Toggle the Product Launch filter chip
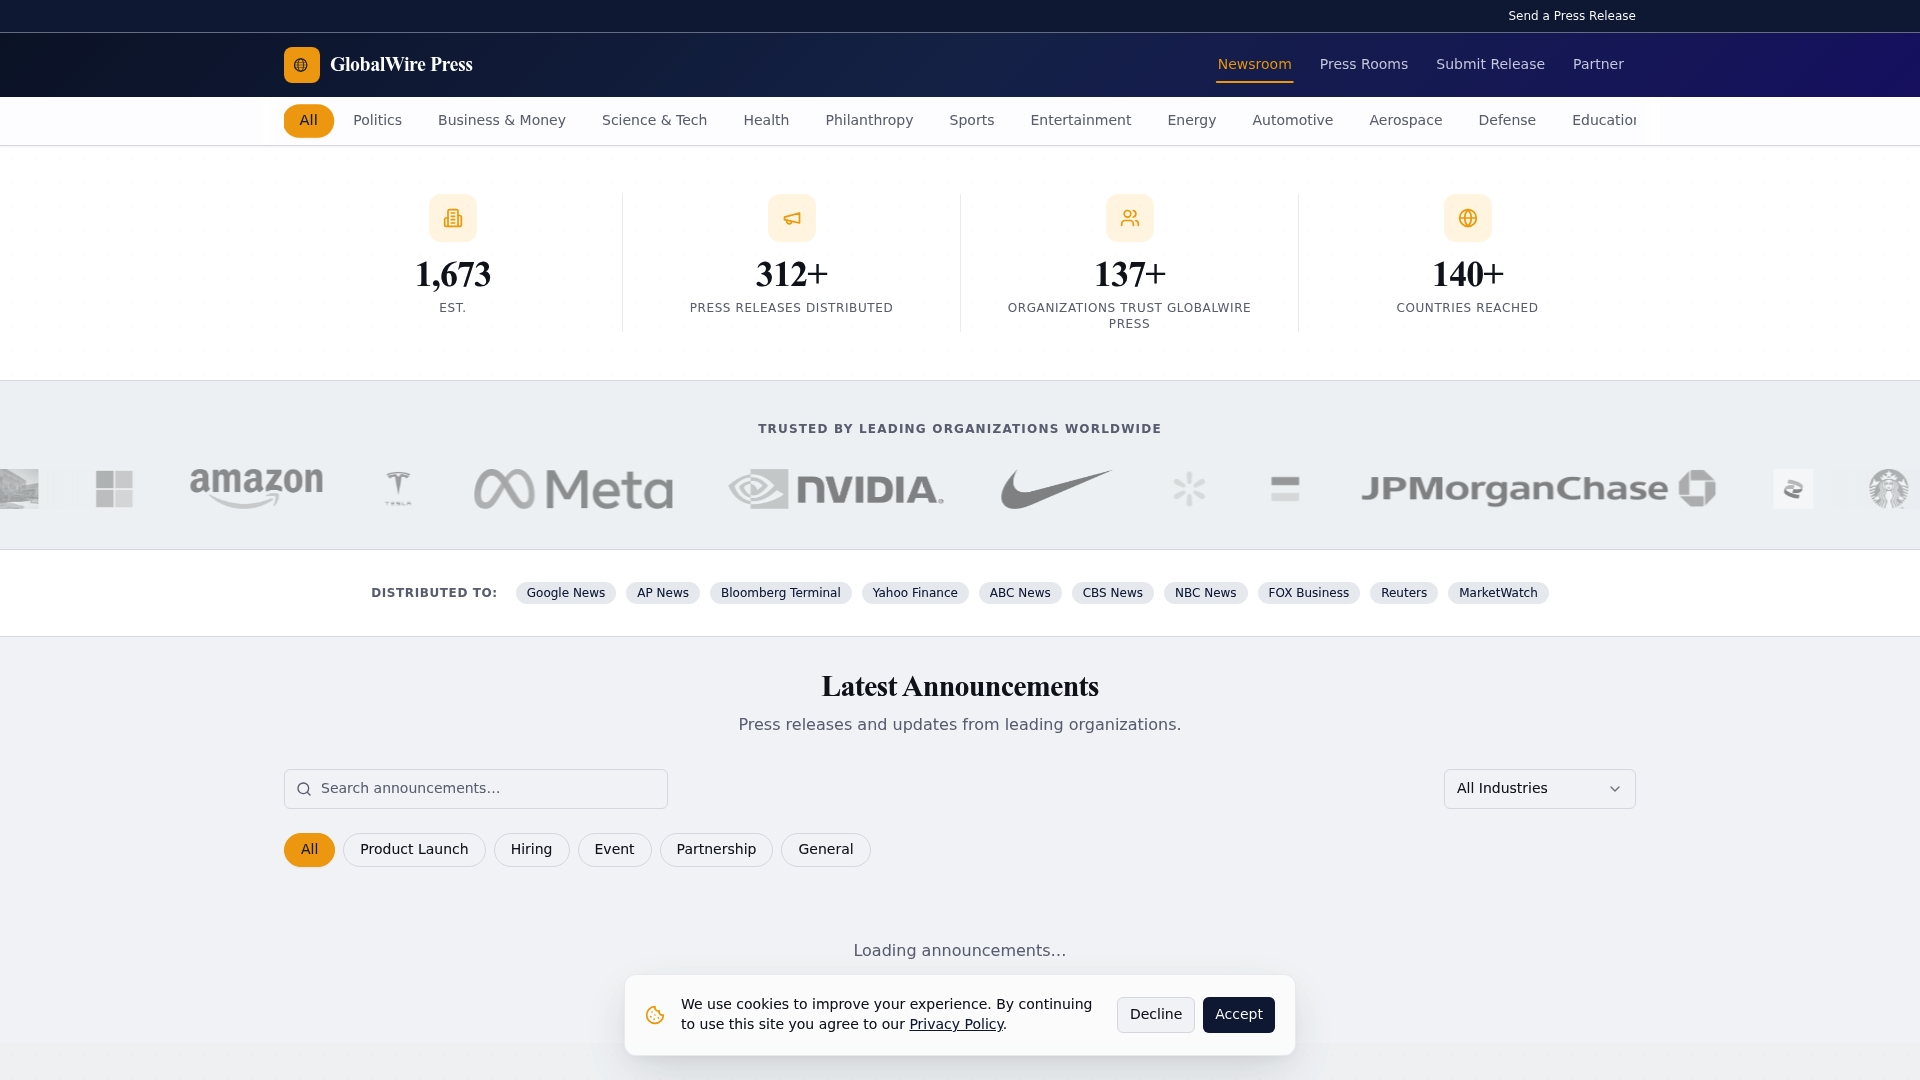The height and width of the screenshot is (1080, 1920). point(414,850)
